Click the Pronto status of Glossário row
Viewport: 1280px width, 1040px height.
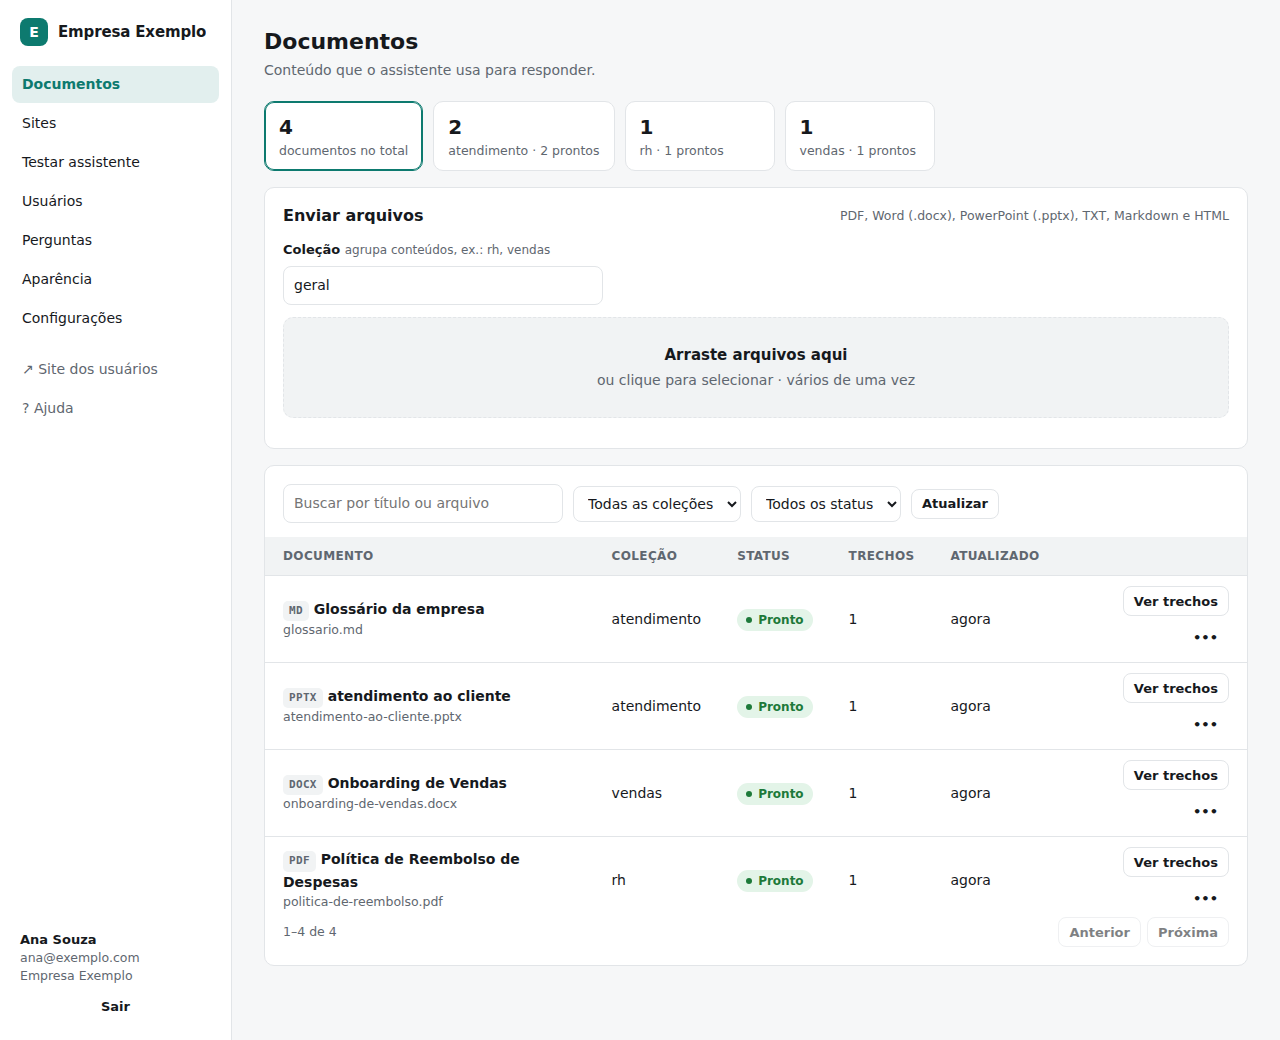pyautogui.click(x=775, y=620)
